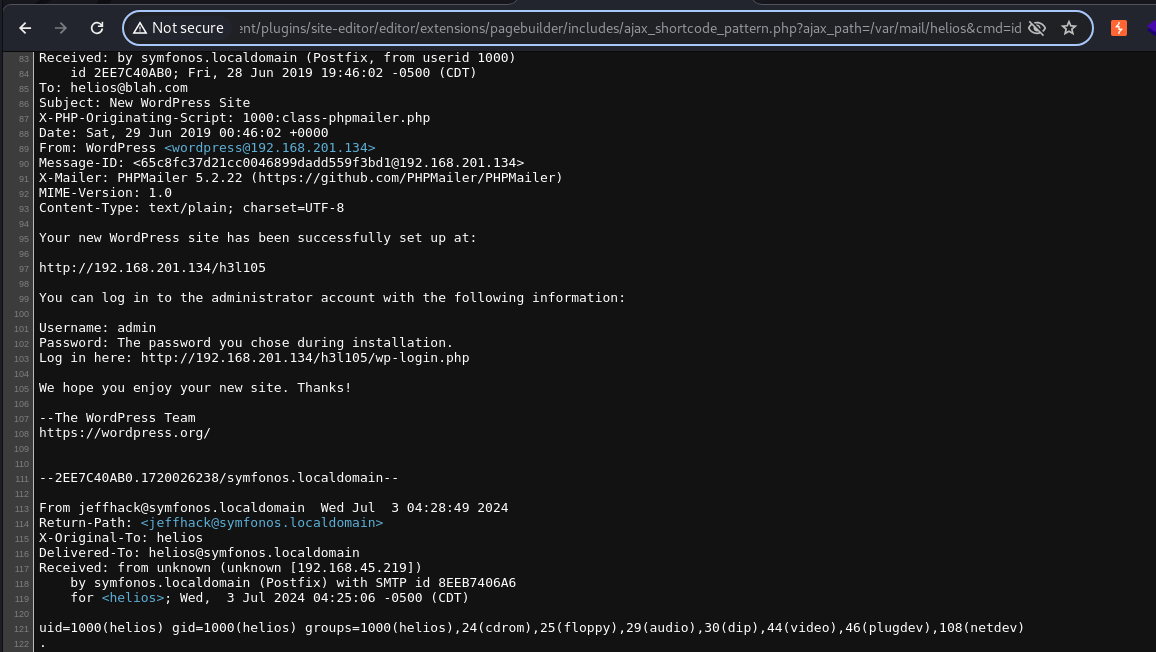Click 'We hope you enjoy your new site' text
This screenshot has height=652, width=1156.
click(195, 387)
